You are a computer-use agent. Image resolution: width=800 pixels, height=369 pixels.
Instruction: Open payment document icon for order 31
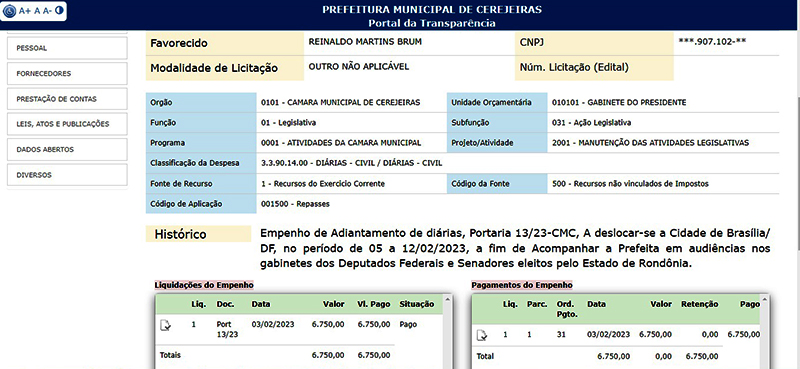pyautogui.click(x=482, y=335)
